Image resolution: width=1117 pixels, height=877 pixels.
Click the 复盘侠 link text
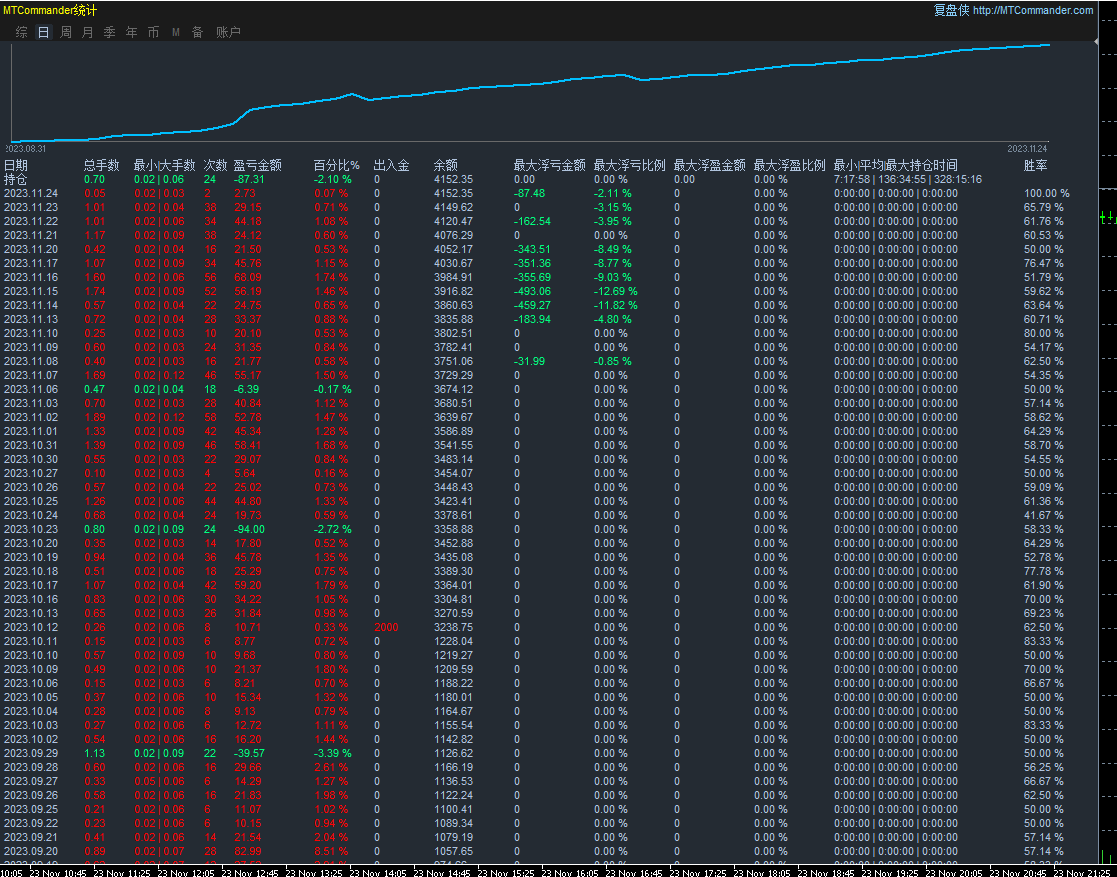click(x=950, y=10)
